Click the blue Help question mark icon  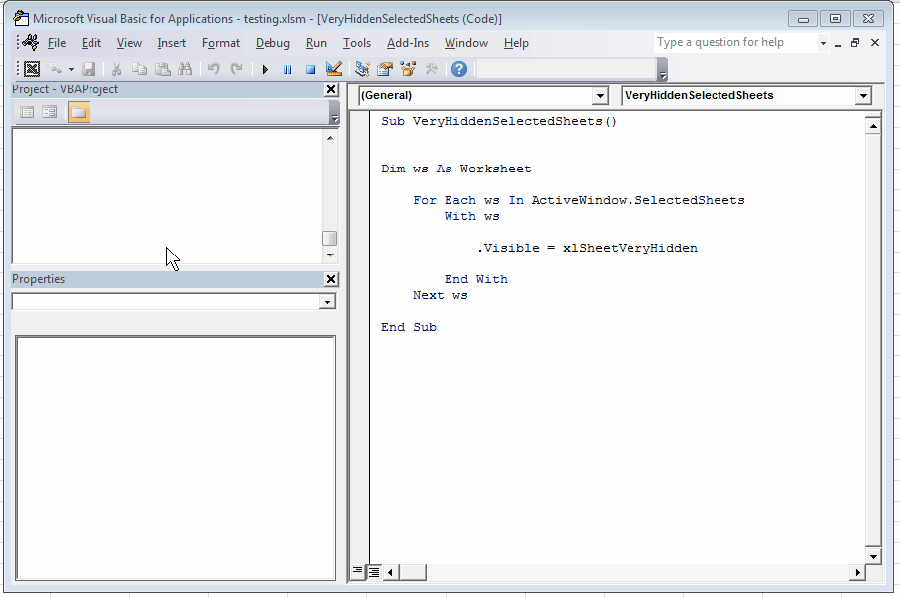[459, 69]
